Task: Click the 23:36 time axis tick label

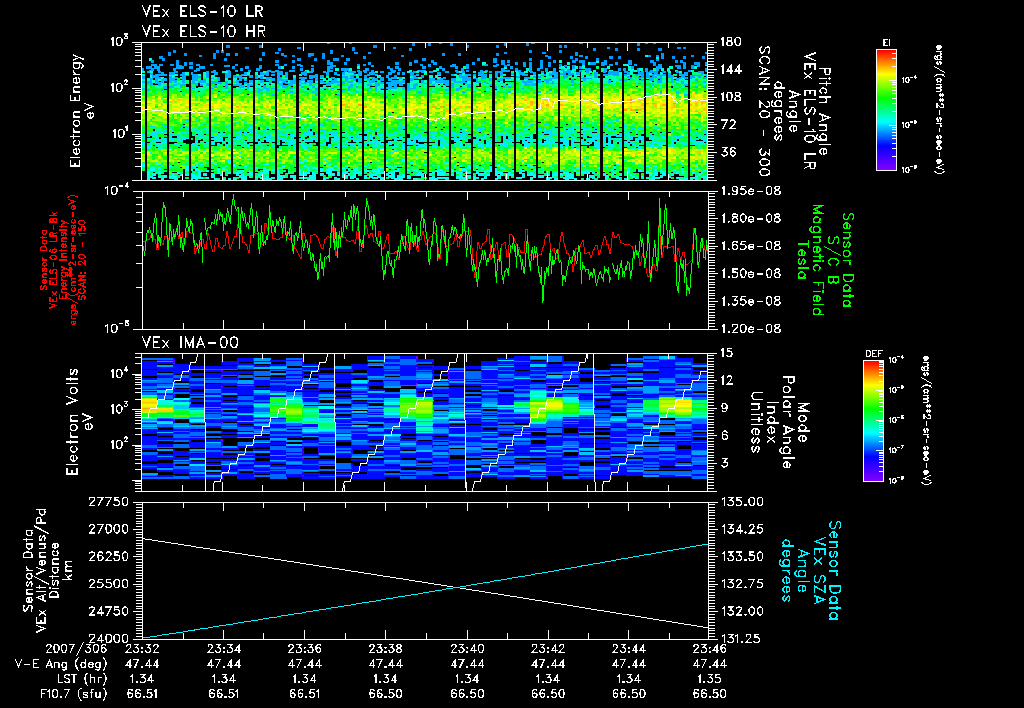Action: coord(304,649)
